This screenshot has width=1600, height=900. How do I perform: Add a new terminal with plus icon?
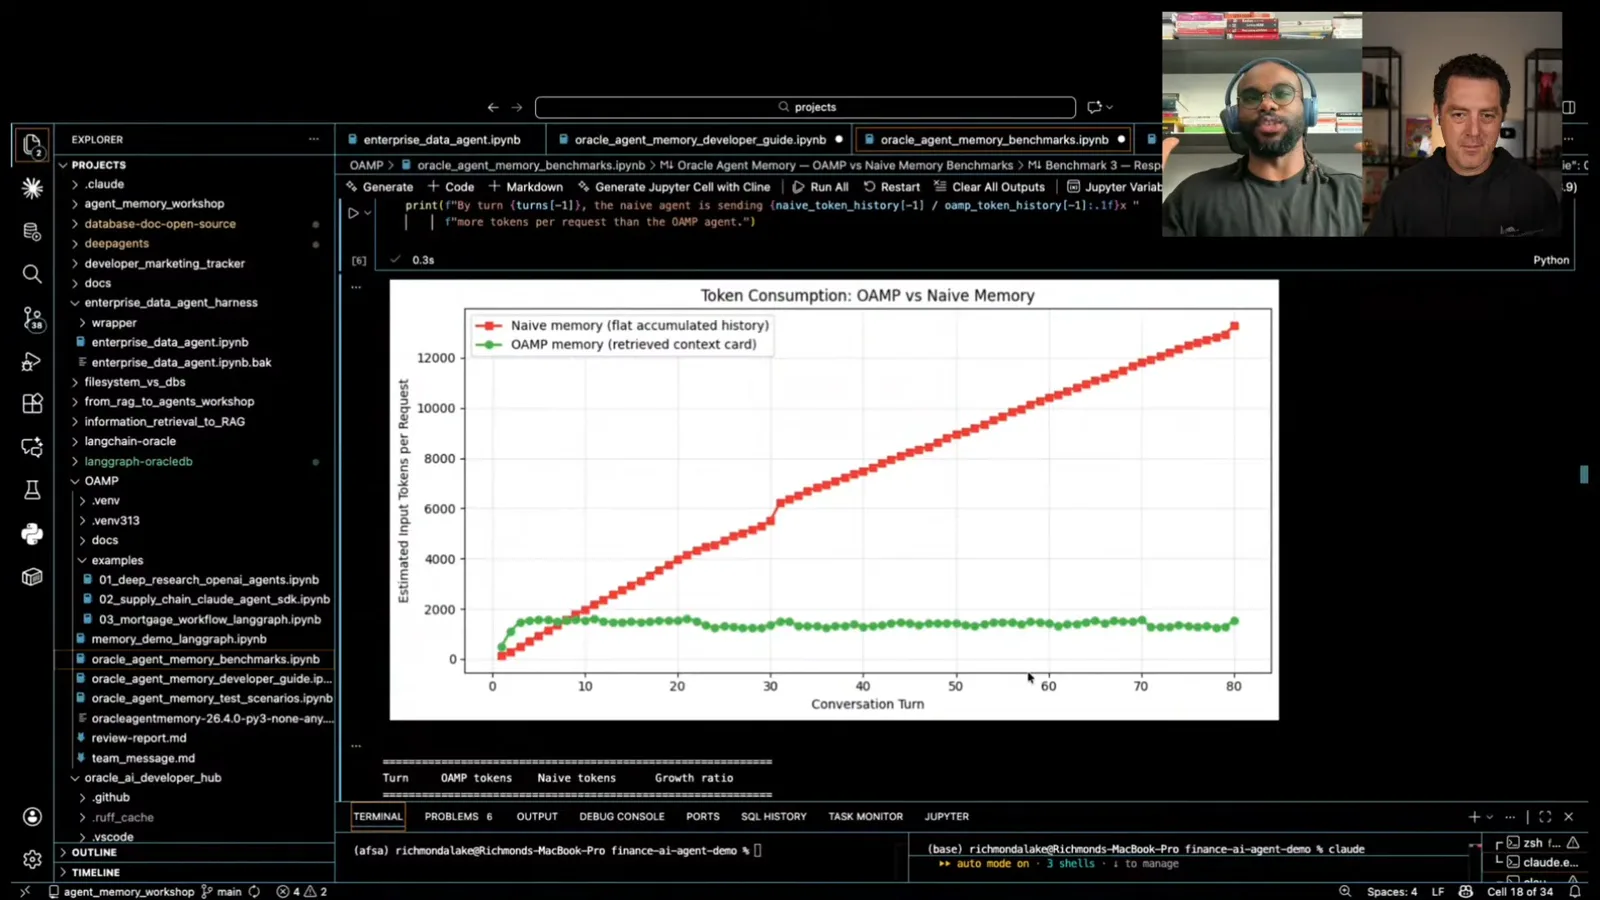pos(1474,817)
